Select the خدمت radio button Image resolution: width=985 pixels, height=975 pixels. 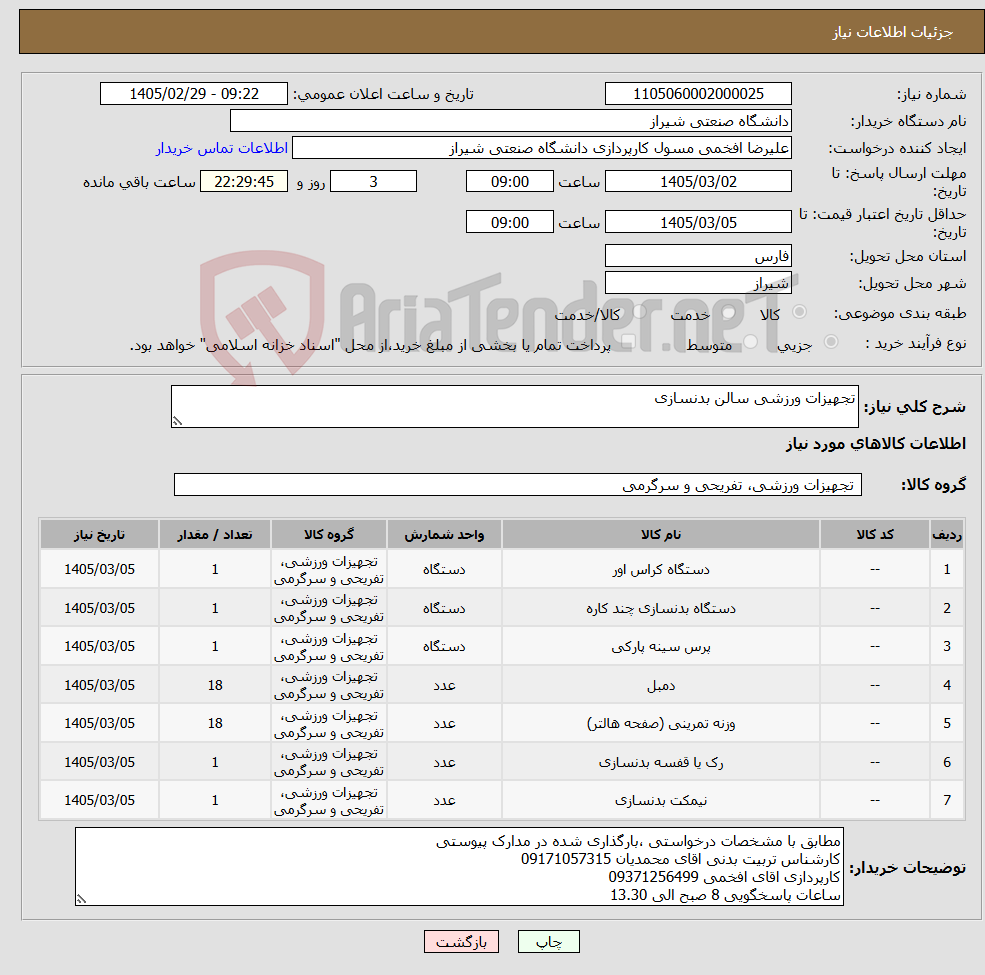click(x=728, y=312)
